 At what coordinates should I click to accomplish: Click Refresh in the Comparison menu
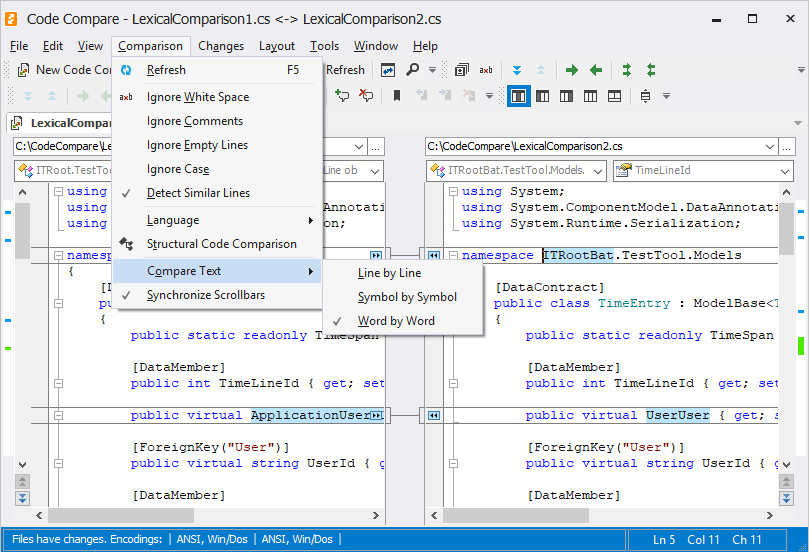coord(166,70)
